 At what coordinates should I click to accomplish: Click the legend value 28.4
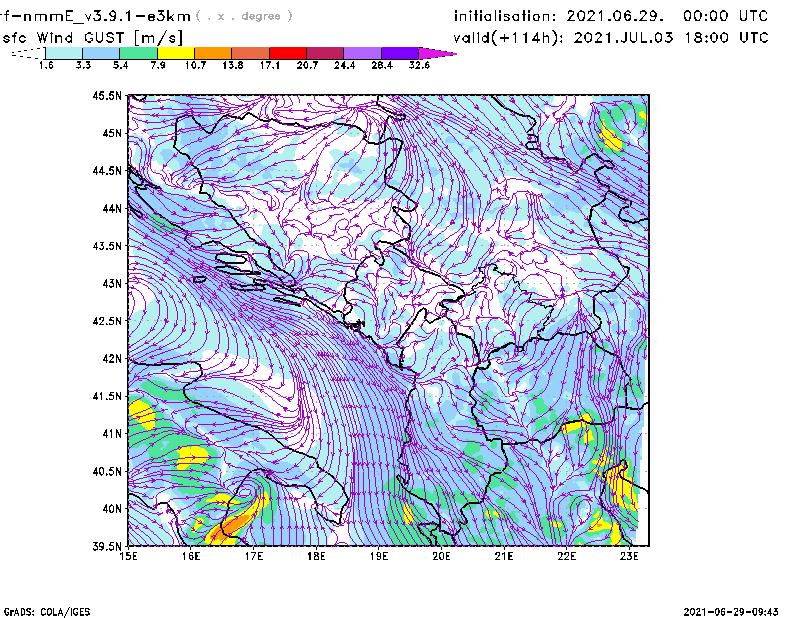coord(382,65)
